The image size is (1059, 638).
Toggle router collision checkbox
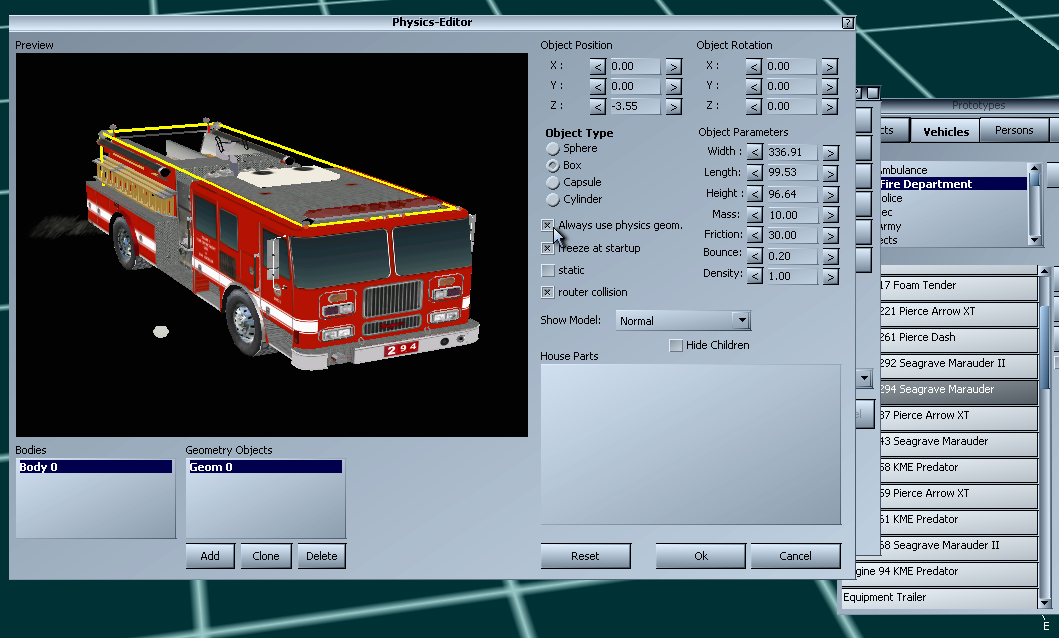(x=548, y=292)
